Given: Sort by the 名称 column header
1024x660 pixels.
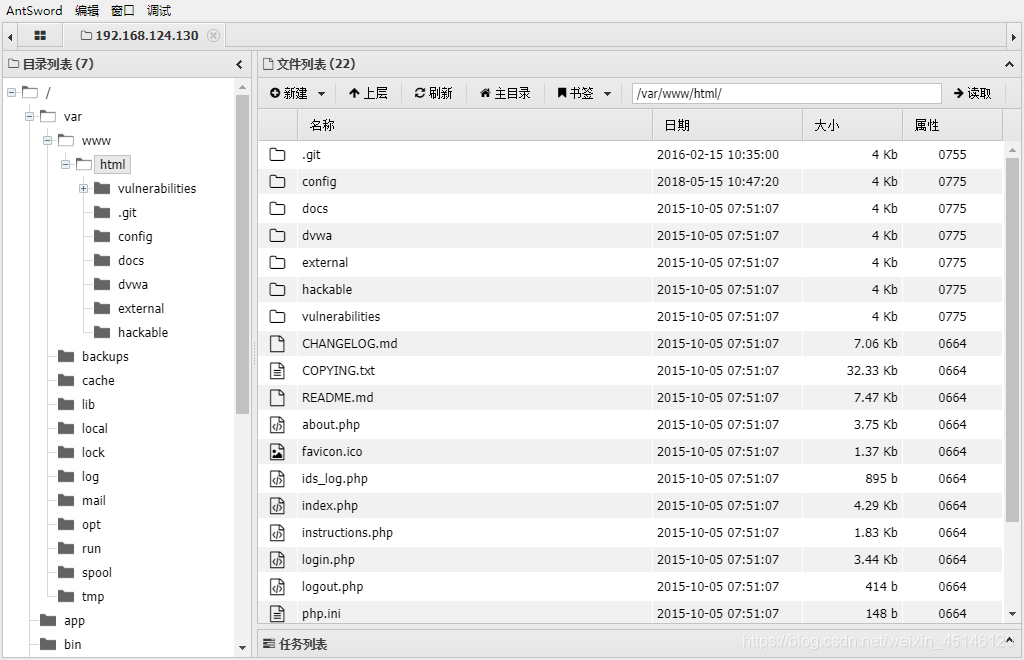Looking at the screenshot, I should [x=475, y=125].
